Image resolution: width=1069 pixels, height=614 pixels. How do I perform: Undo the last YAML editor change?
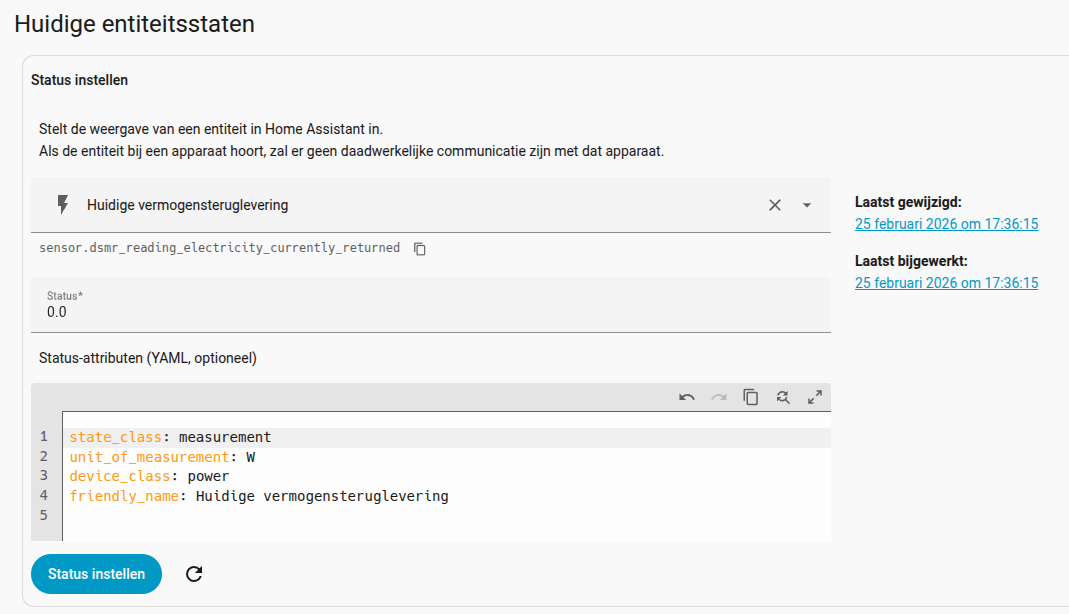pos(687,397)
